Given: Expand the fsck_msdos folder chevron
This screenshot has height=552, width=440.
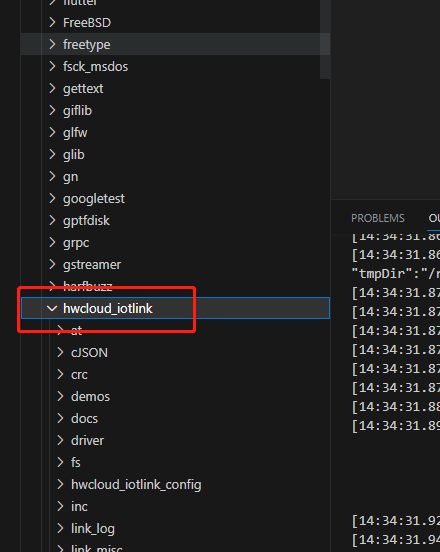Looking at the screenshot, I should pyautogui.click(x=52, y=66).
